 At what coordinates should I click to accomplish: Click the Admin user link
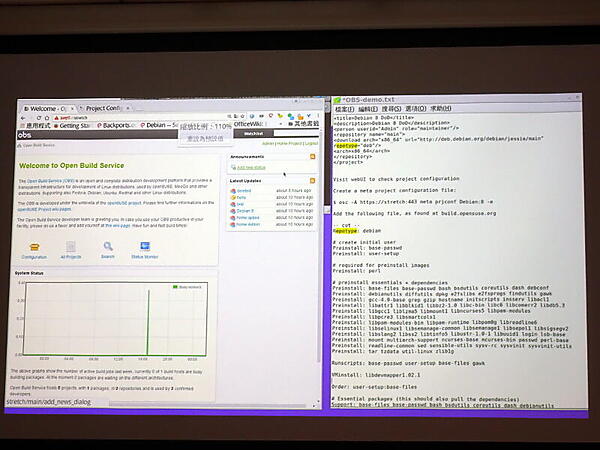268,143
